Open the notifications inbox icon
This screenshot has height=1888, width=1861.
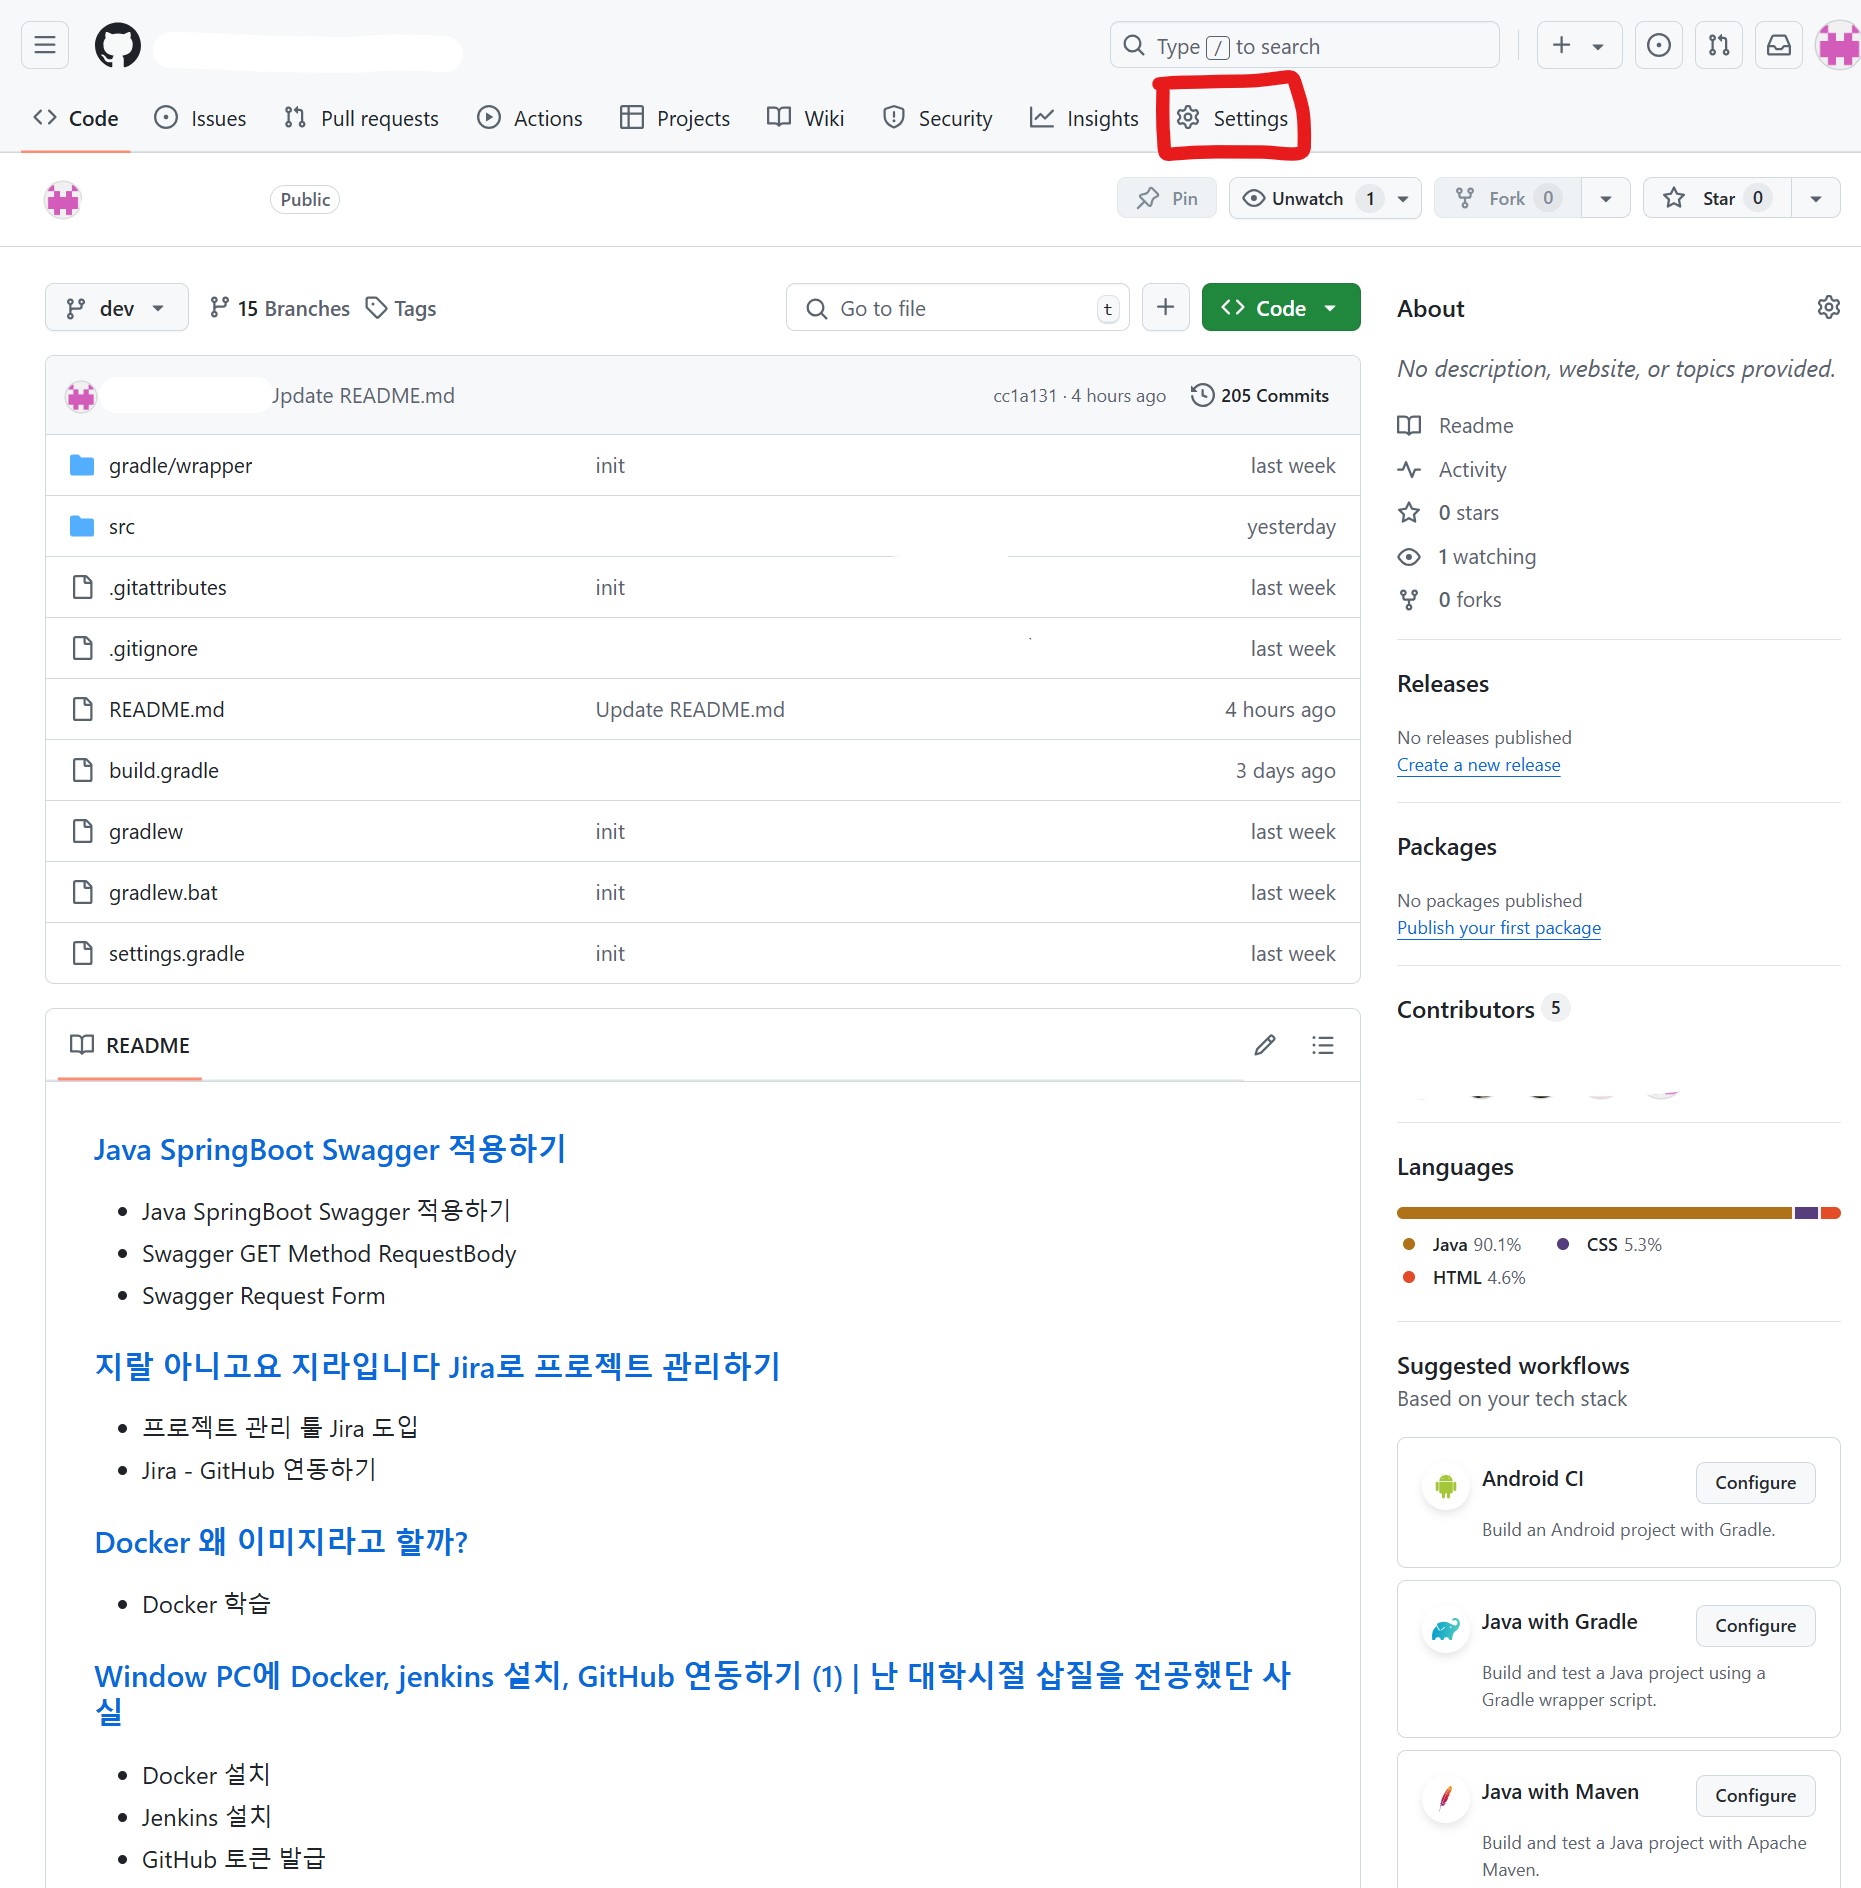click(1779, 45)
